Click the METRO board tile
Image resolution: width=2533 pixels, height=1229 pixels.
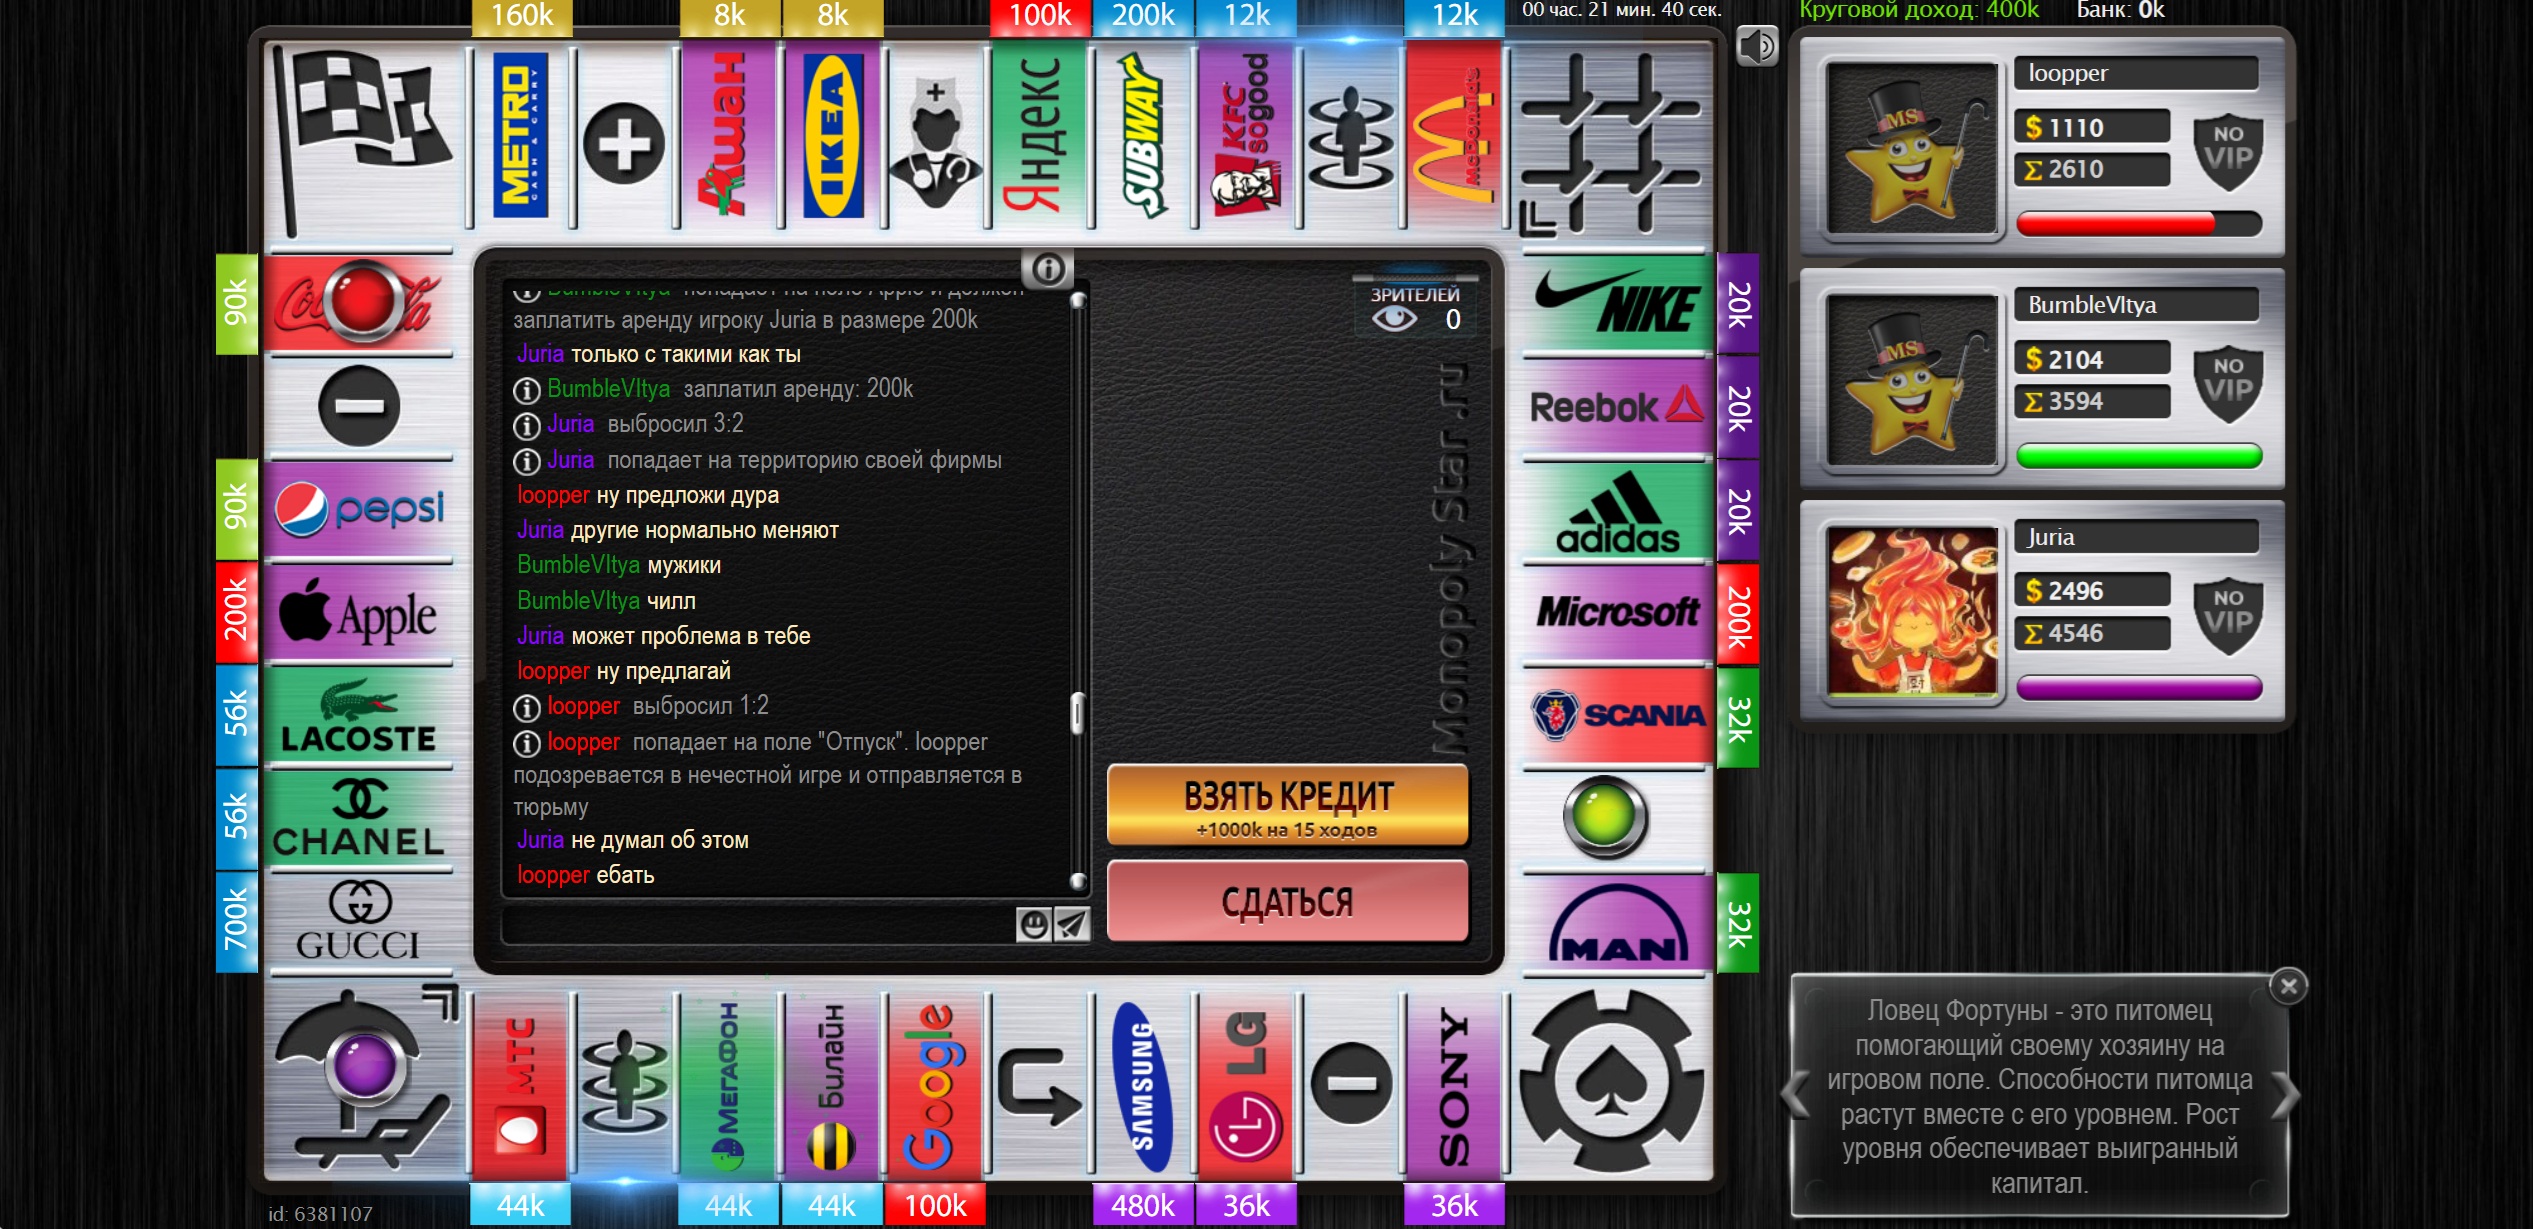pos(521,136)
